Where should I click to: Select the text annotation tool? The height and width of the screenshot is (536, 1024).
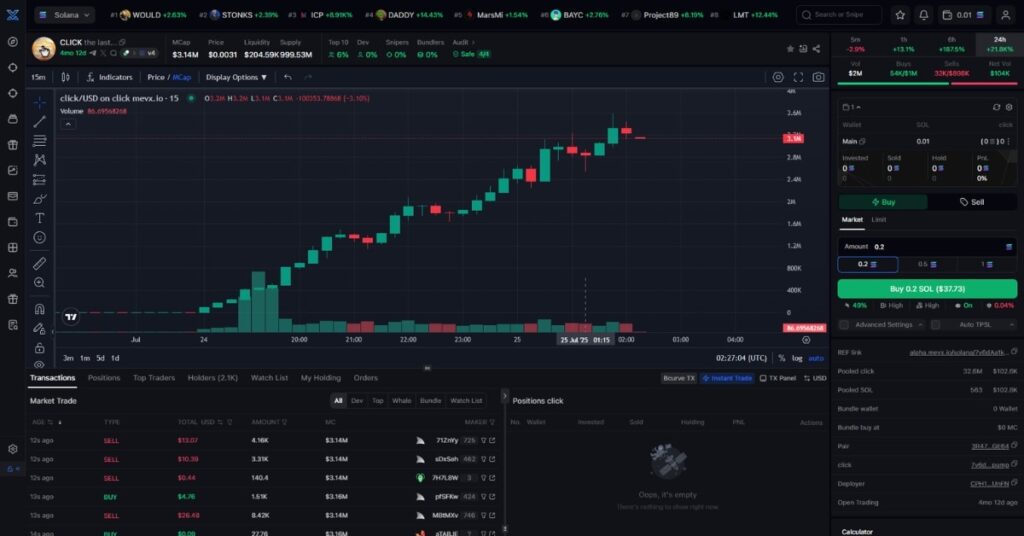[x=40, y=218]
